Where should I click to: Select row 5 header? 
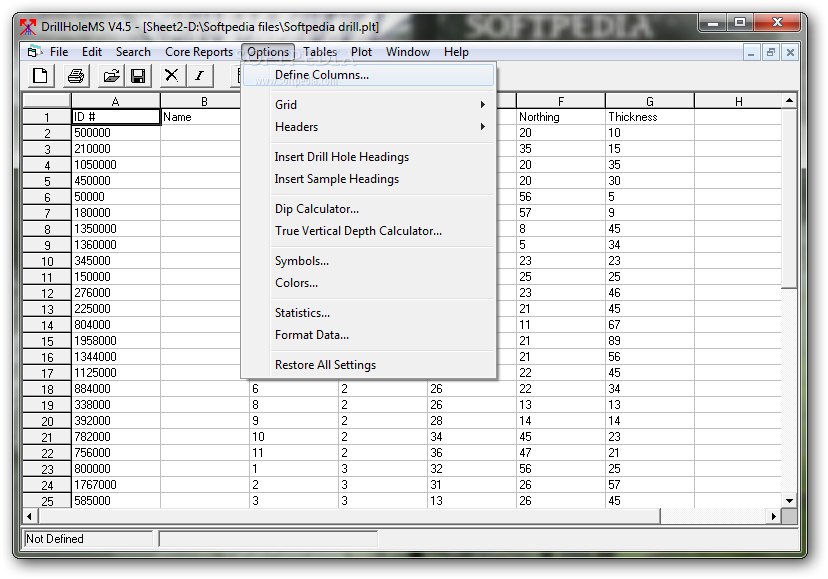pyautogui.click(x=47, y=181)
